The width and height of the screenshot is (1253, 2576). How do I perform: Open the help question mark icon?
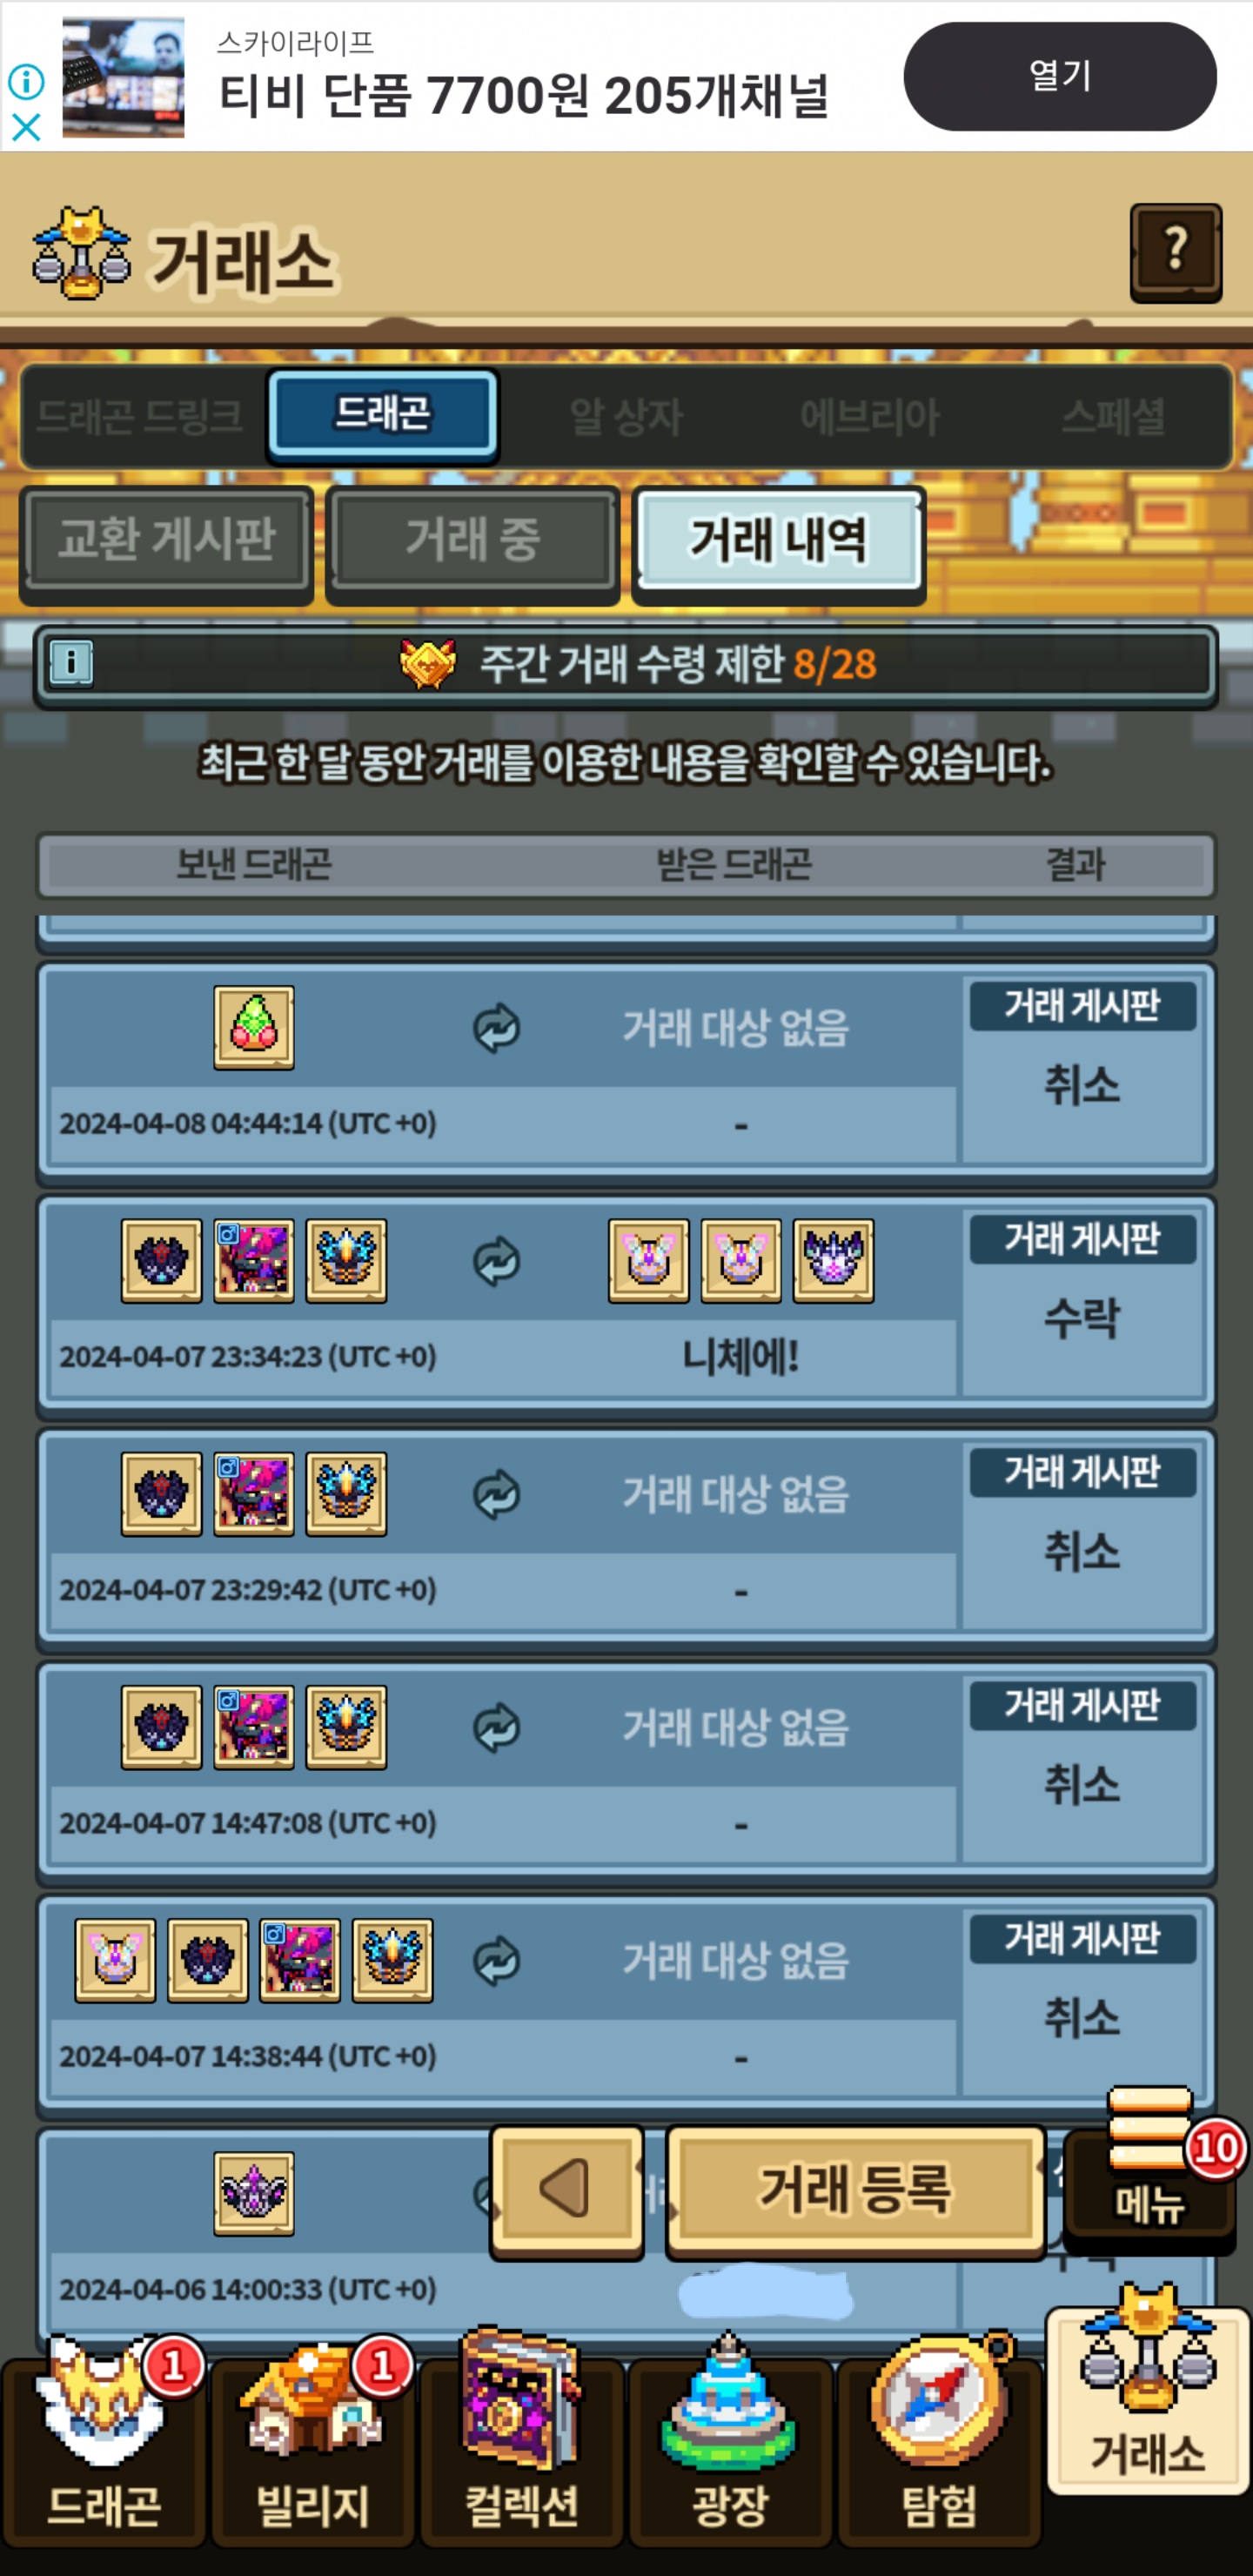(x=1176, y=252)
